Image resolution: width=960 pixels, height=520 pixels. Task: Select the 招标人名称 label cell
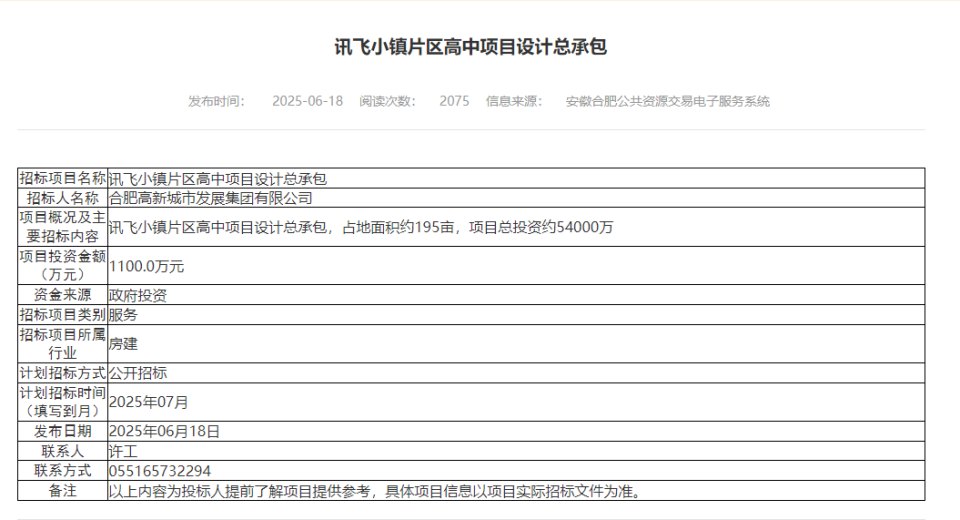click(x=62, y=198)
